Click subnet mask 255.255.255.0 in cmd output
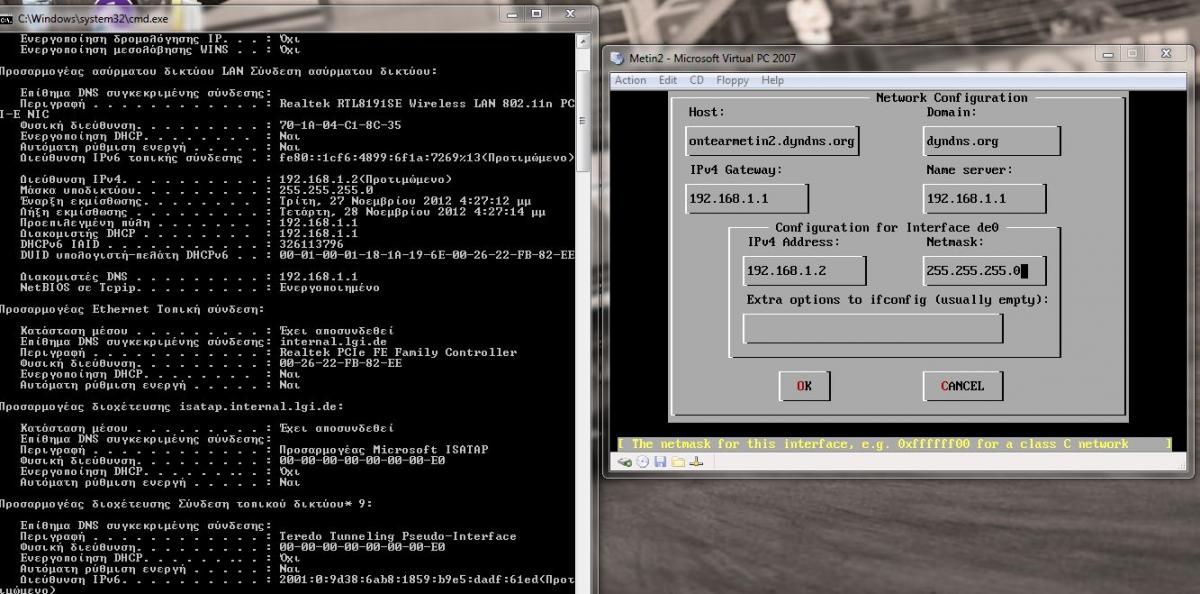 pyautogui.click(x=326, y=190)
